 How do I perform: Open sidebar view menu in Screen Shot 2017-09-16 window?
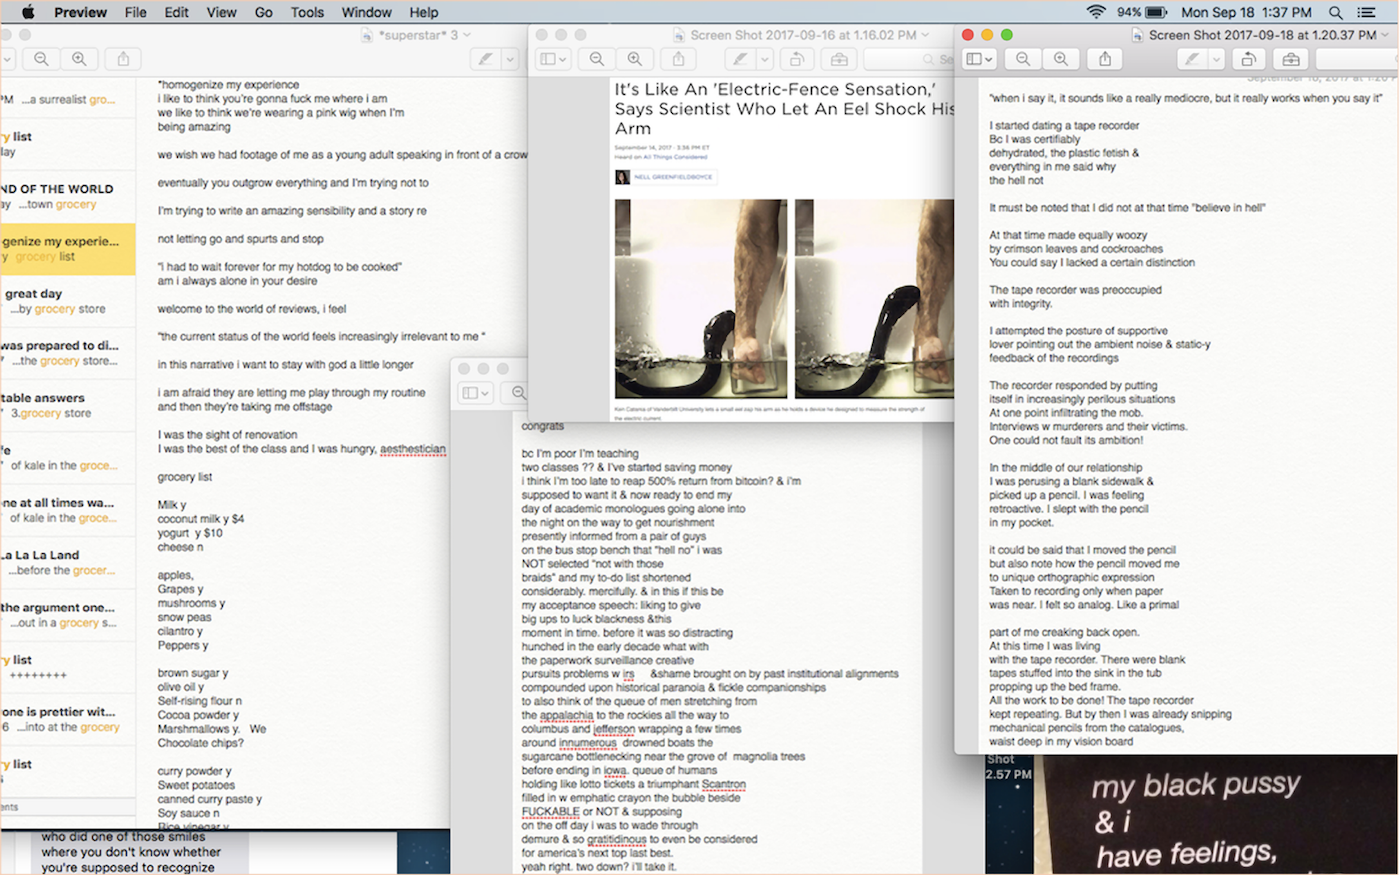tap(553, 59)
